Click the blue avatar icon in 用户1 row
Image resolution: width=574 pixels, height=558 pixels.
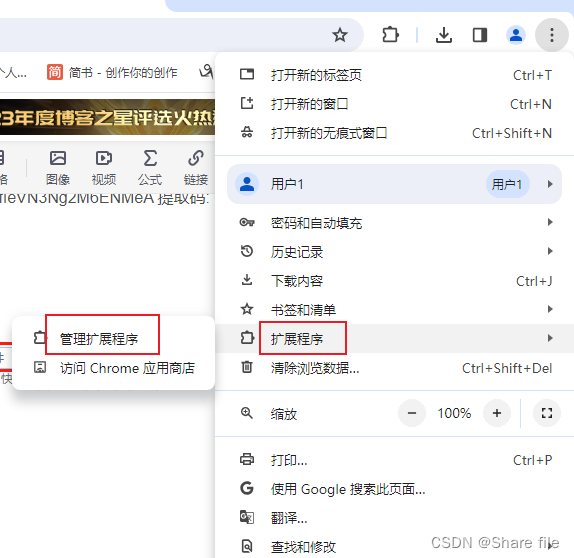247,184
